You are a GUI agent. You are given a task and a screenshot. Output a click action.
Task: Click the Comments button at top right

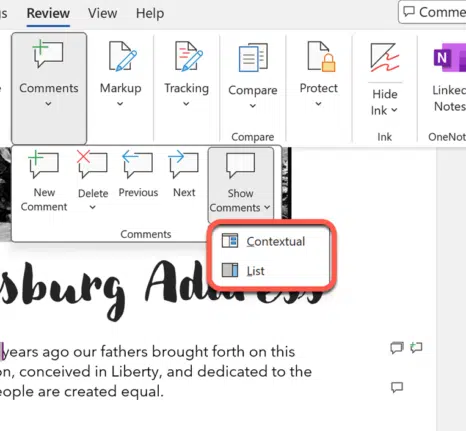coord(433,12)
